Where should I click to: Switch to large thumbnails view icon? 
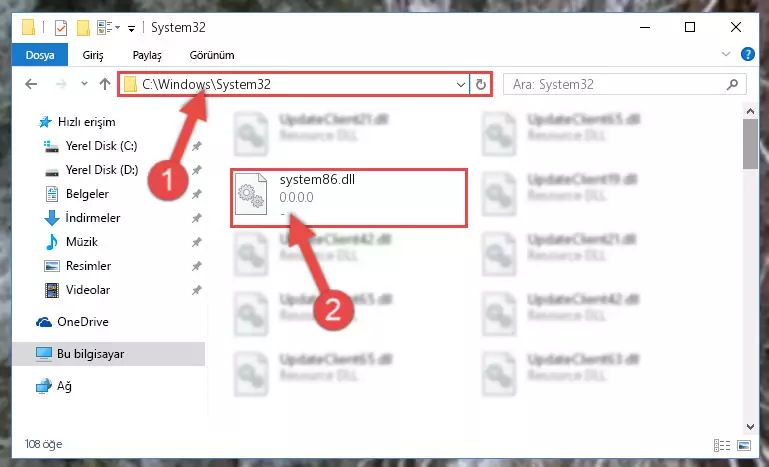[x=744, y=445]
